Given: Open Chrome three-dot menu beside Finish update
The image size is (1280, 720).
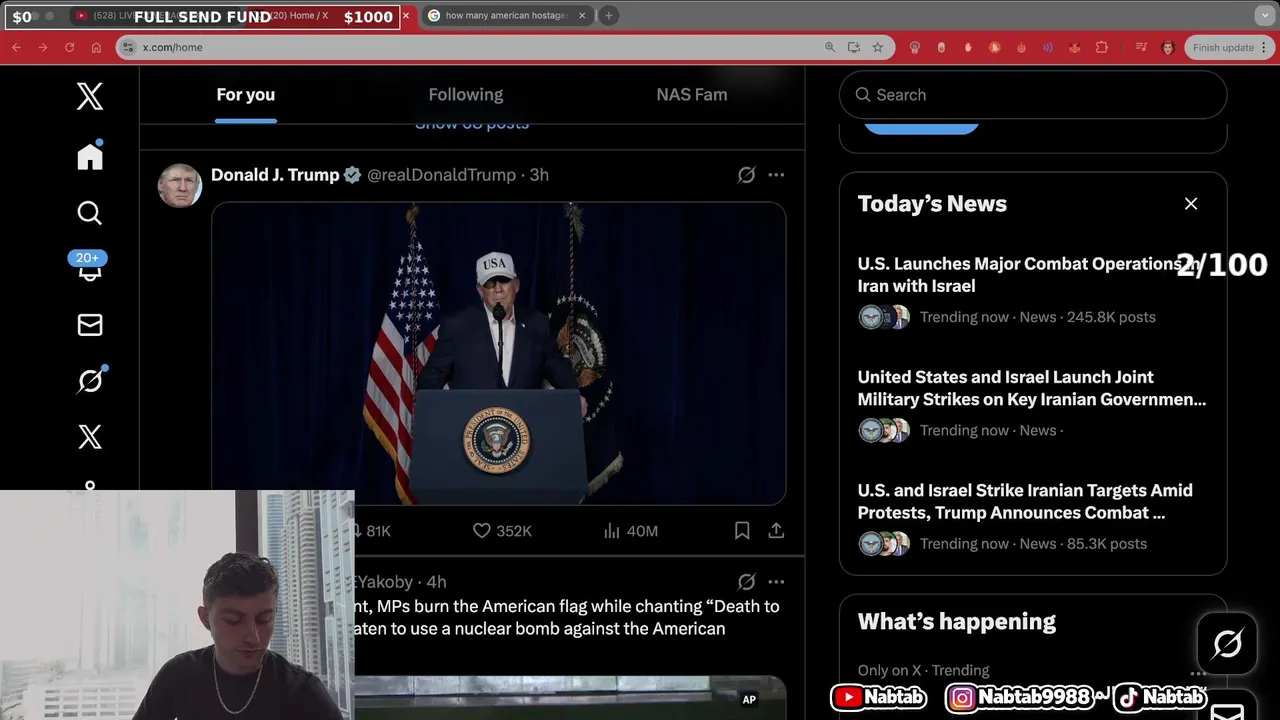Looking at the screenshot, I should [x=1266, y=47].
